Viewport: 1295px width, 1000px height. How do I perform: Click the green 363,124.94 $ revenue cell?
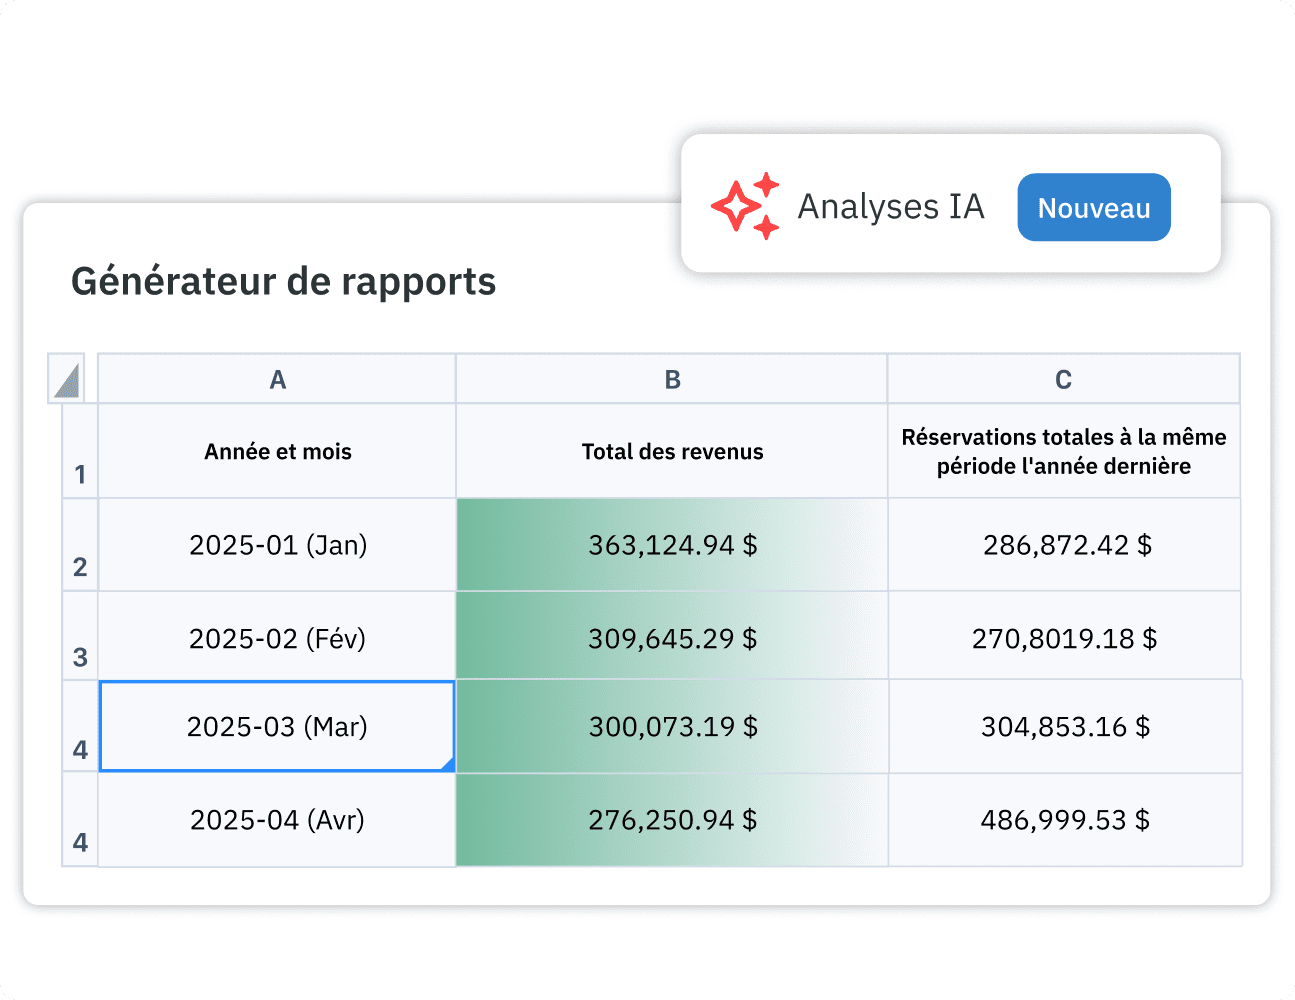click(672, 545)
